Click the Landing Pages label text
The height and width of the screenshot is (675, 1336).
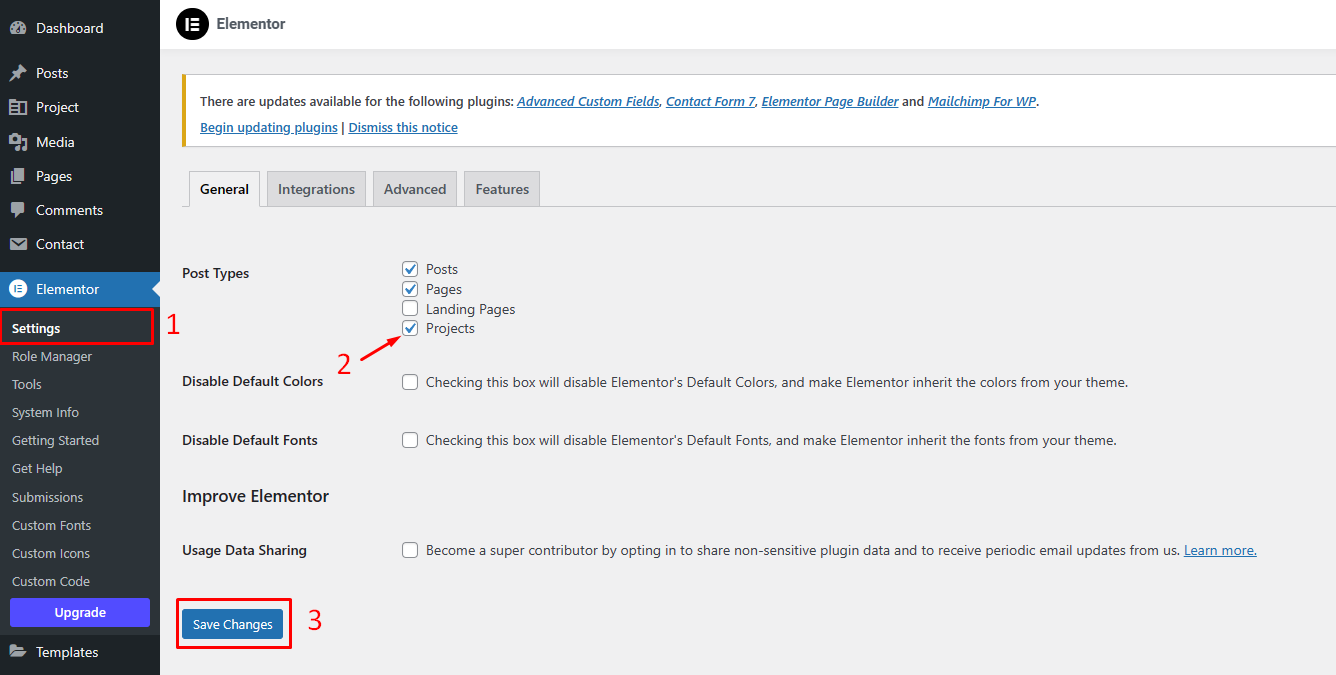470,309
